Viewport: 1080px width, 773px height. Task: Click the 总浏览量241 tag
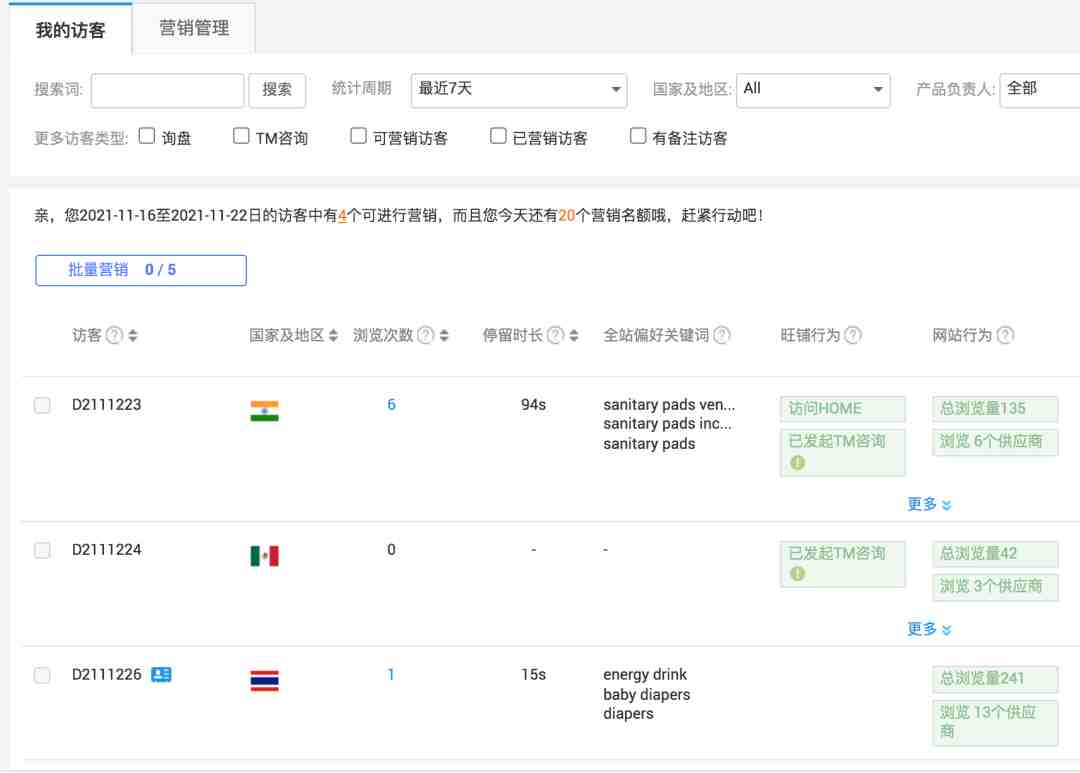coord(995,679)
